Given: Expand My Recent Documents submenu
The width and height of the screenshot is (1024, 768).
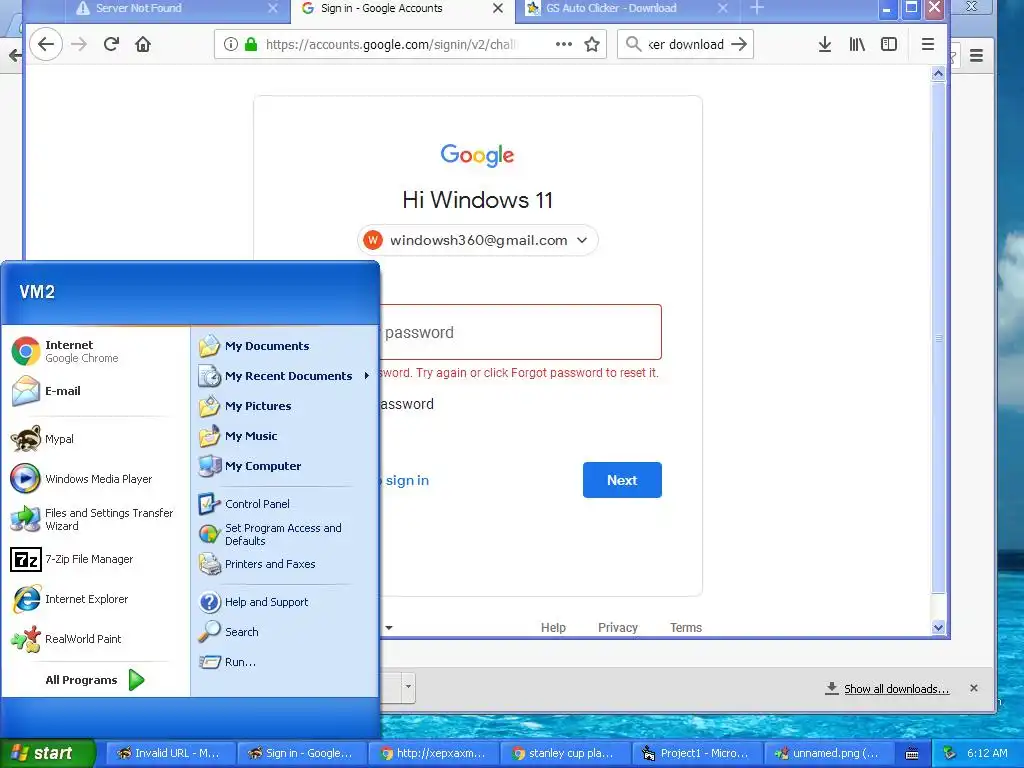Looking at the screenshot, I should [285, 376].
